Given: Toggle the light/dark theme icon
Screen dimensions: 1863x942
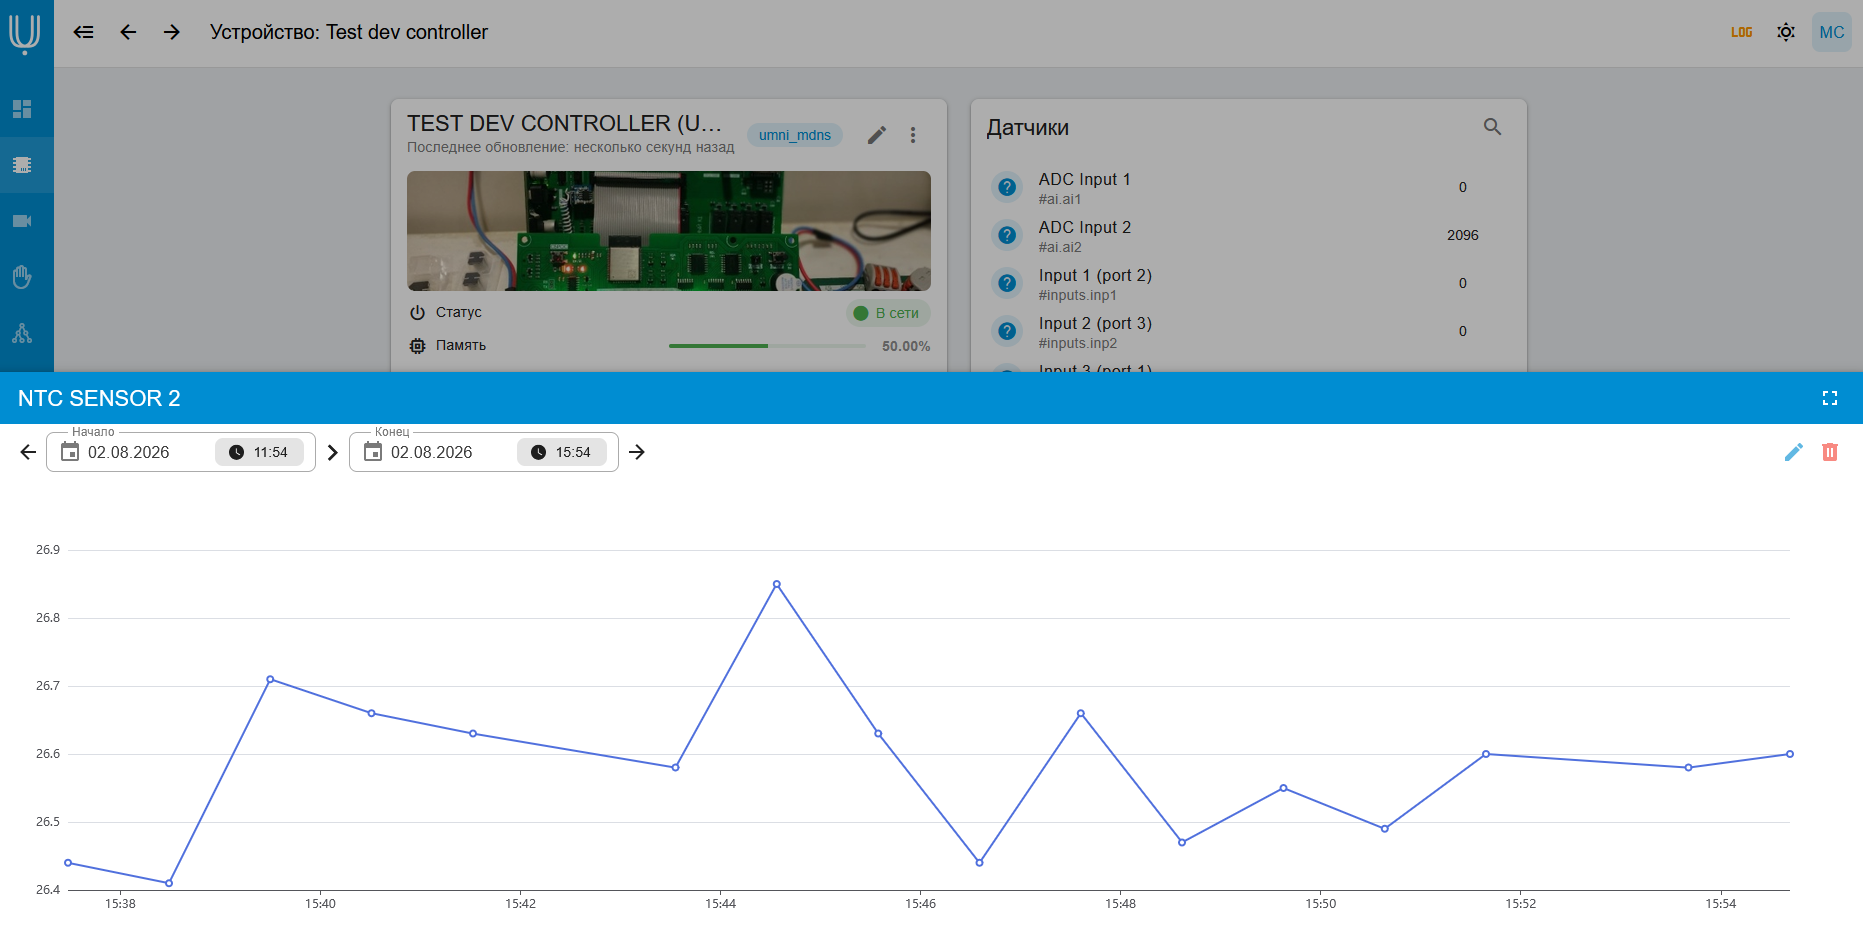Looking at the screenshot, I should 1786,32.
